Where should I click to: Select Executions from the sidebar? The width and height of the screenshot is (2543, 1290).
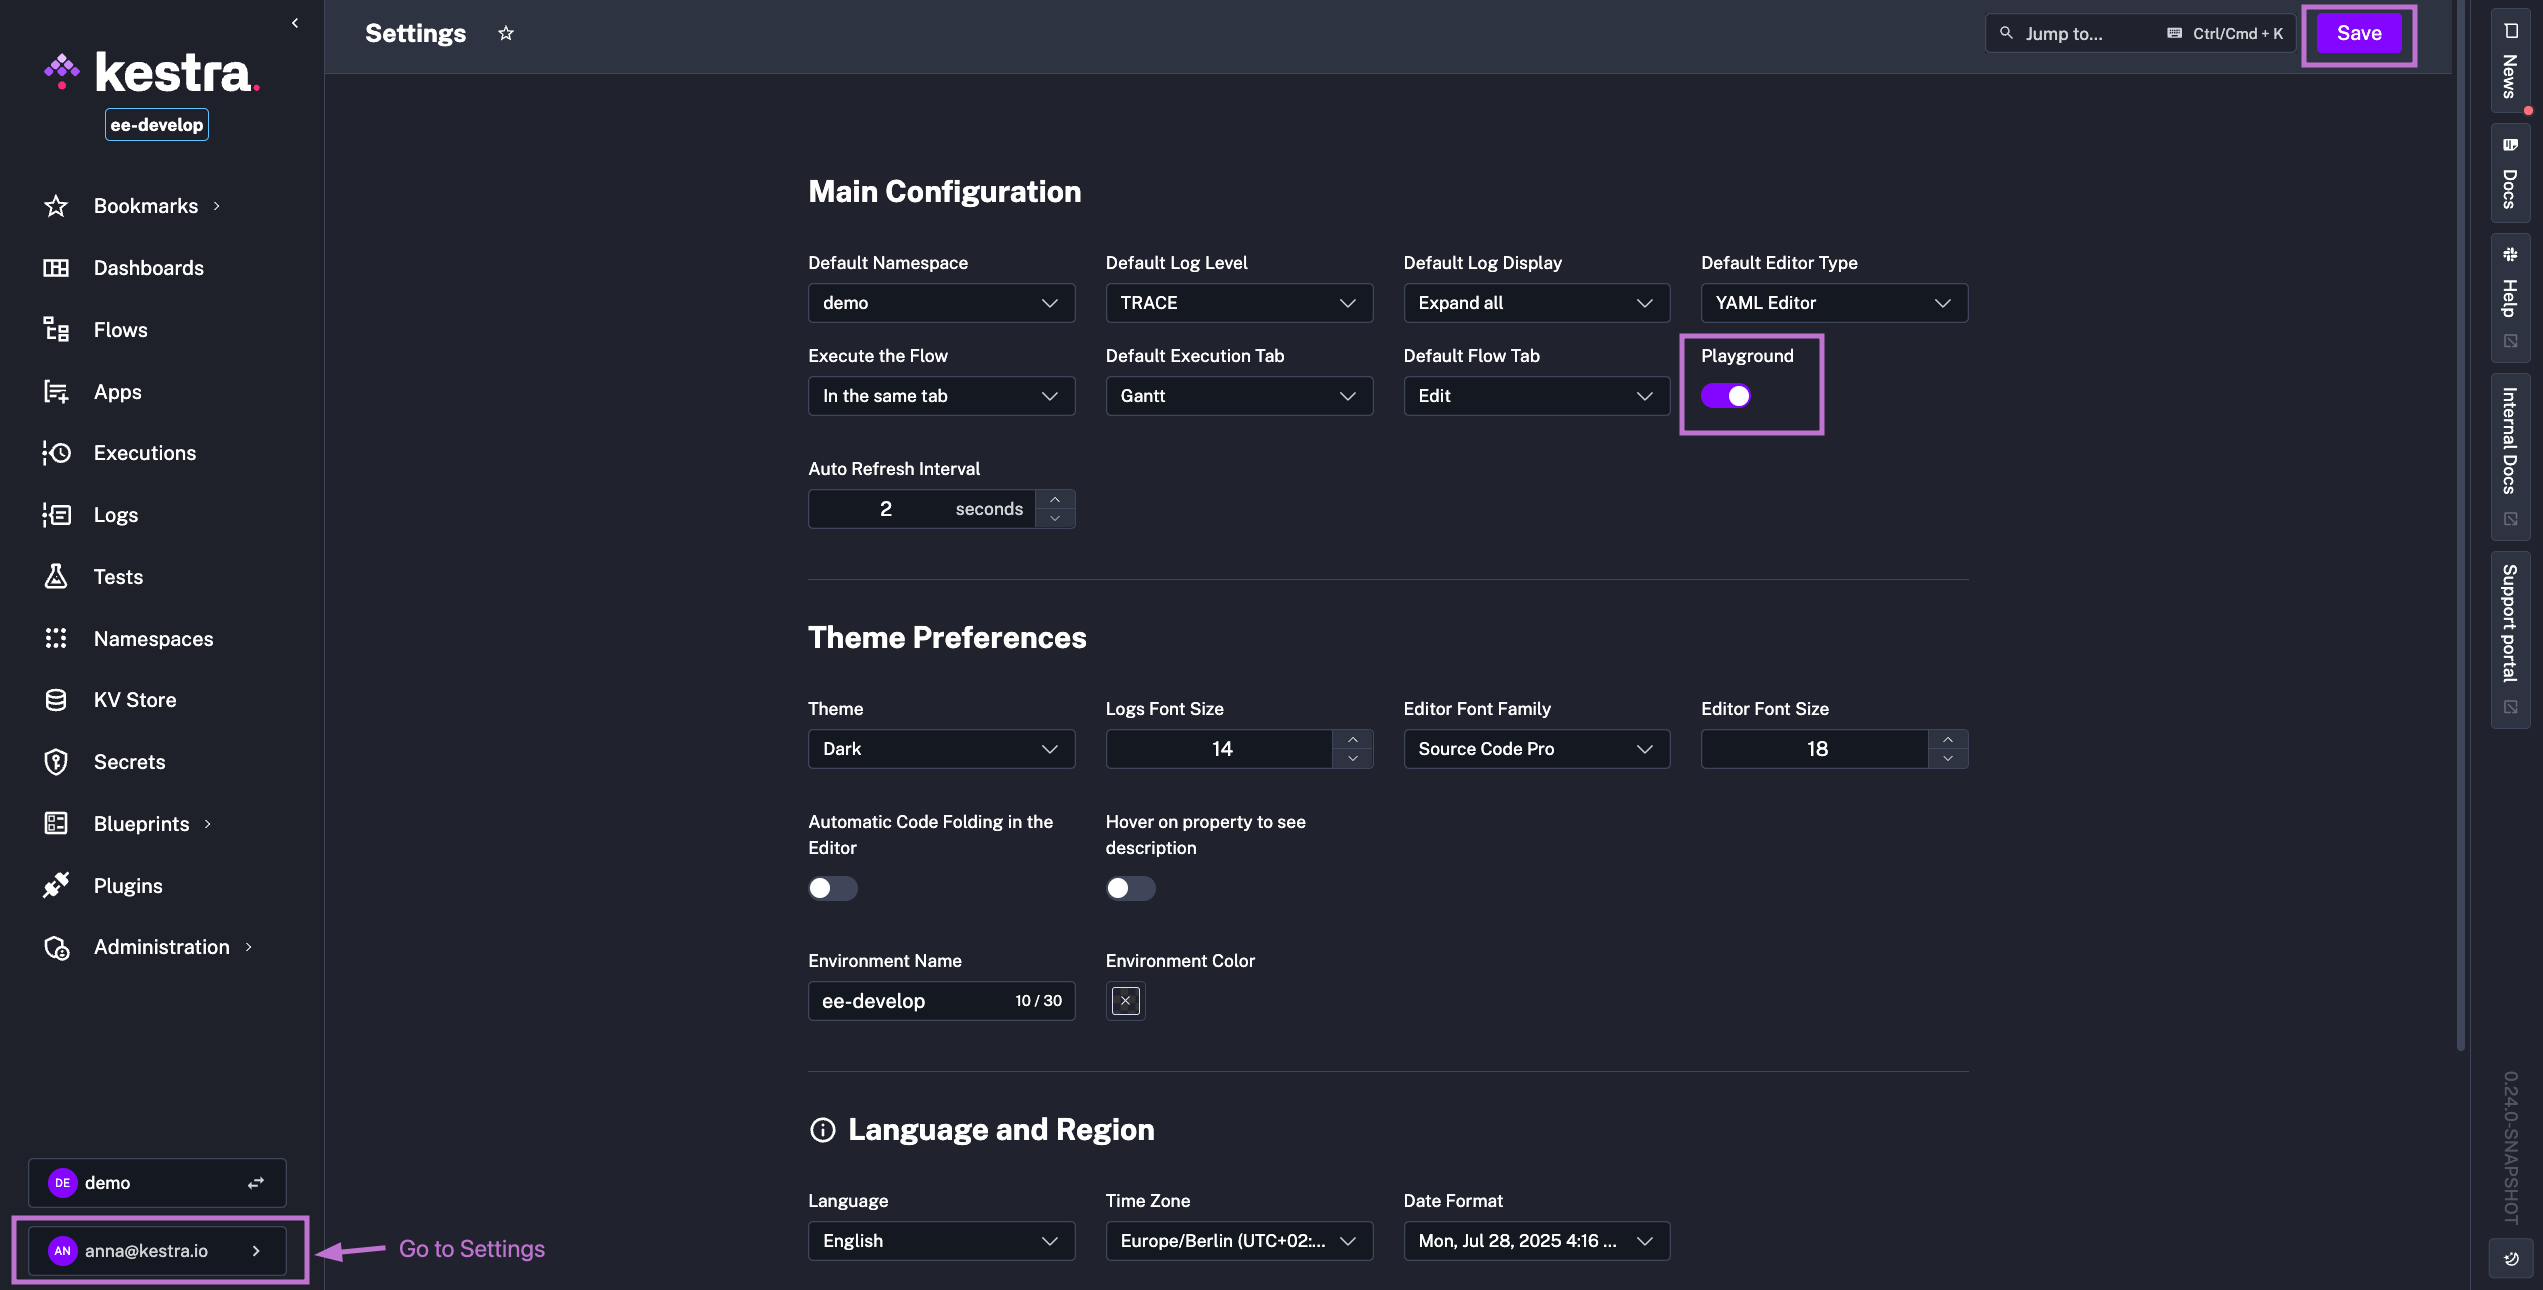pyautogui.click(x=145, y=452)
